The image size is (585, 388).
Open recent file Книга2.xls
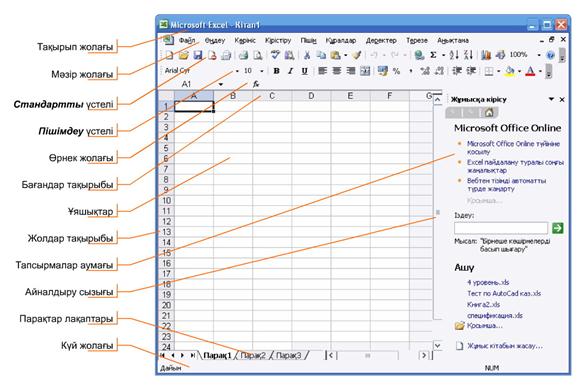coord(483,304)
